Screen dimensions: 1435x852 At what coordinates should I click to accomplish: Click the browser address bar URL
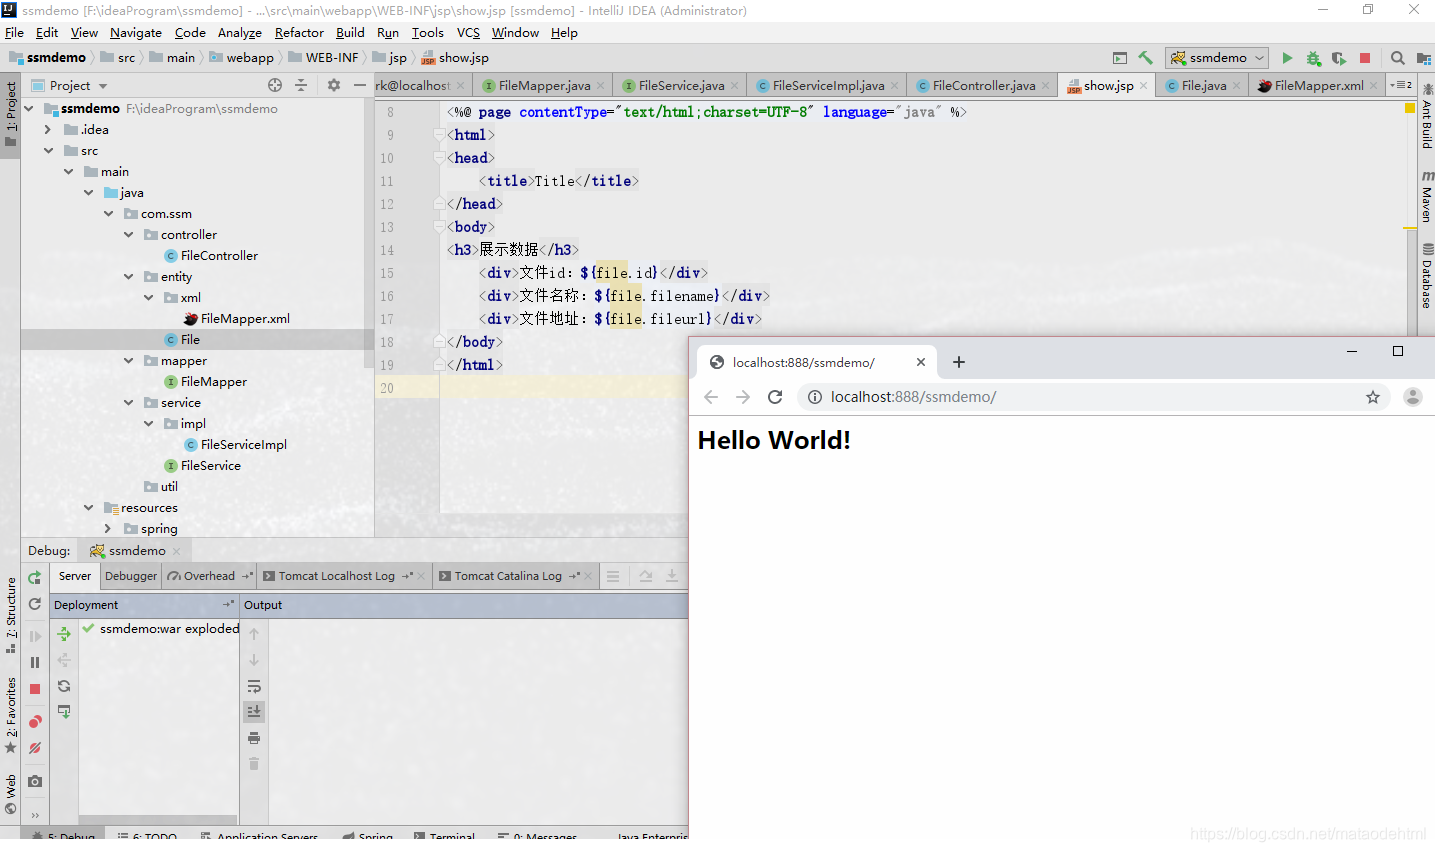tap(913, 397)
